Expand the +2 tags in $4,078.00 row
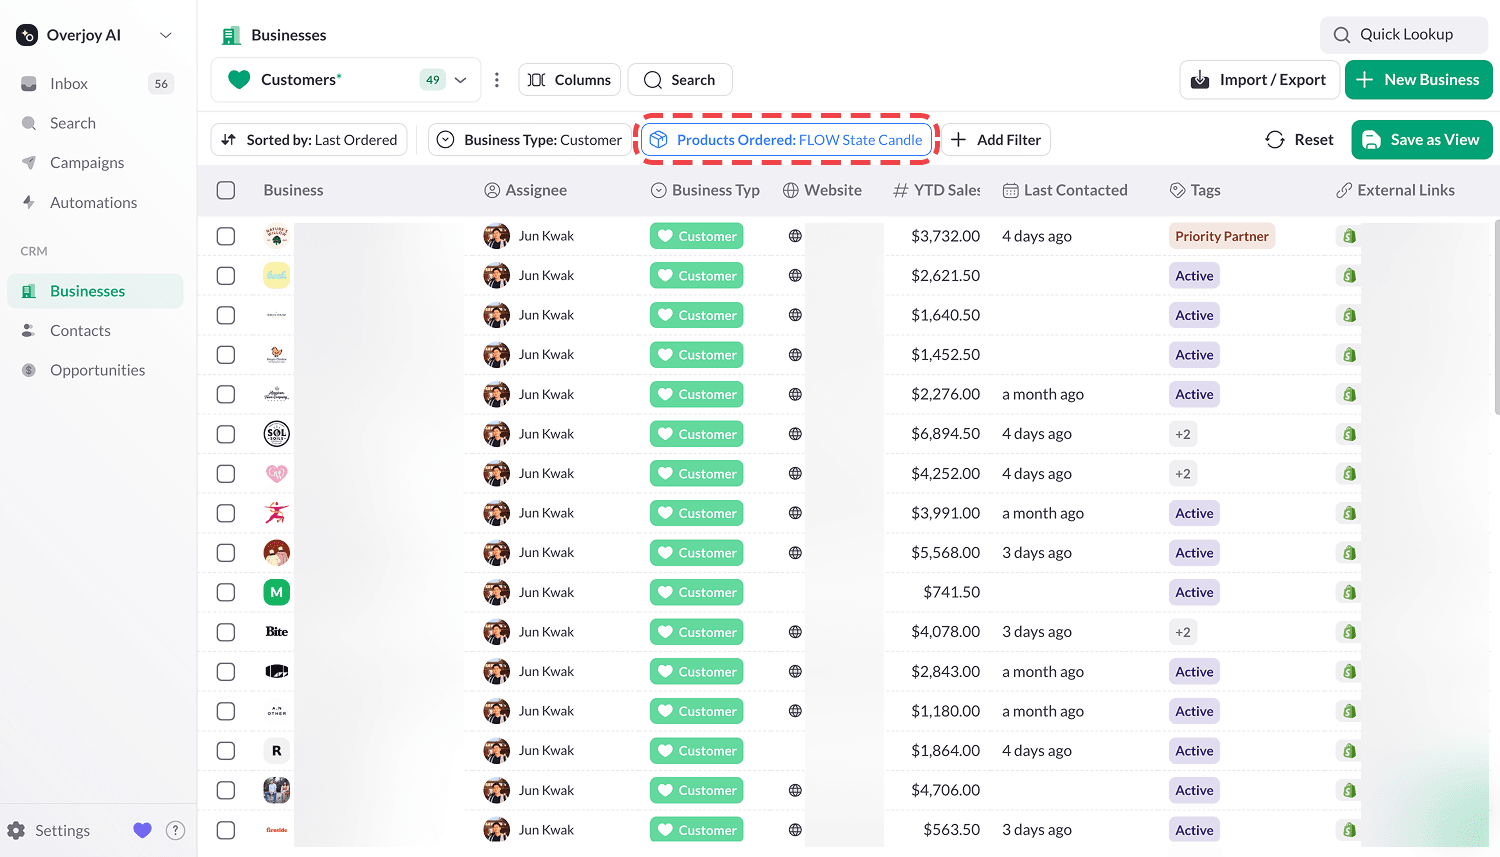This screenshot has height=857, width=1500. click(x=1183, y=632)
